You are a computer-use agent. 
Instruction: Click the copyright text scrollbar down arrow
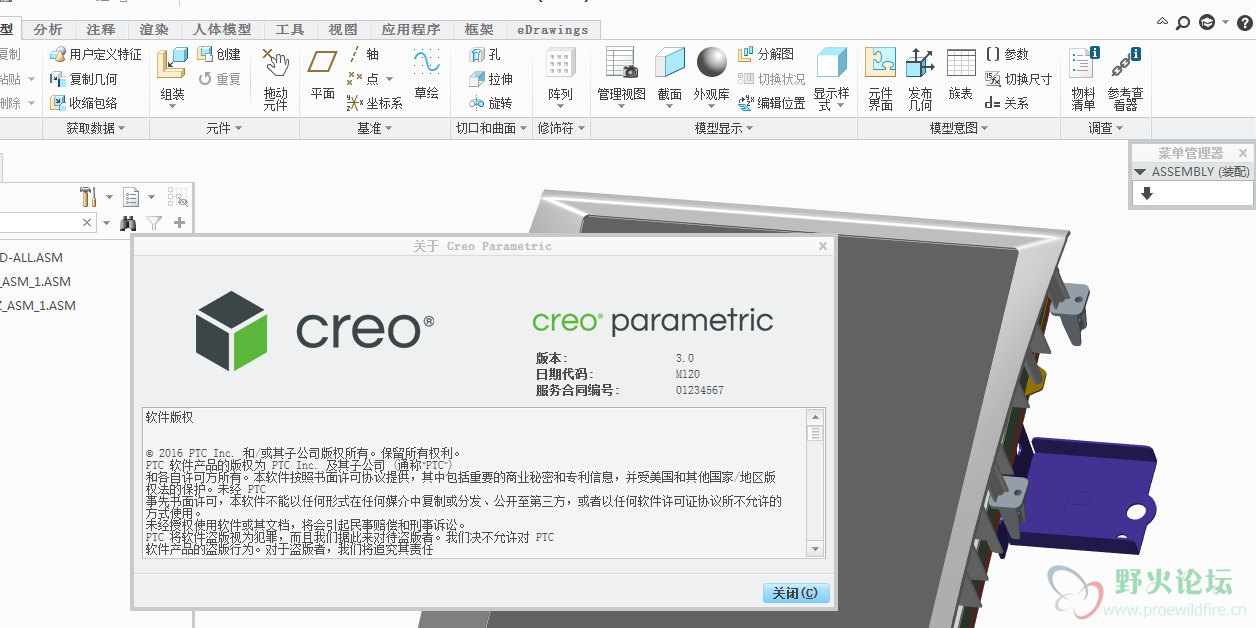815,549
